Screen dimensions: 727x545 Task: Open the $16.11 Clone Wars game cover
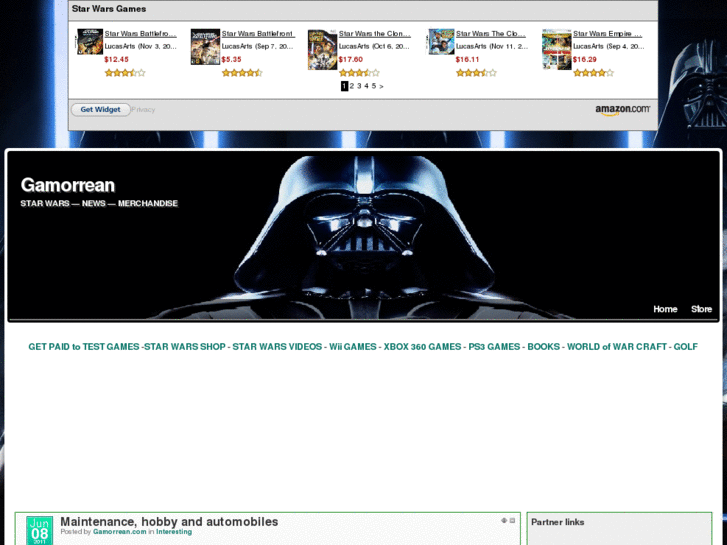[441, 42]
